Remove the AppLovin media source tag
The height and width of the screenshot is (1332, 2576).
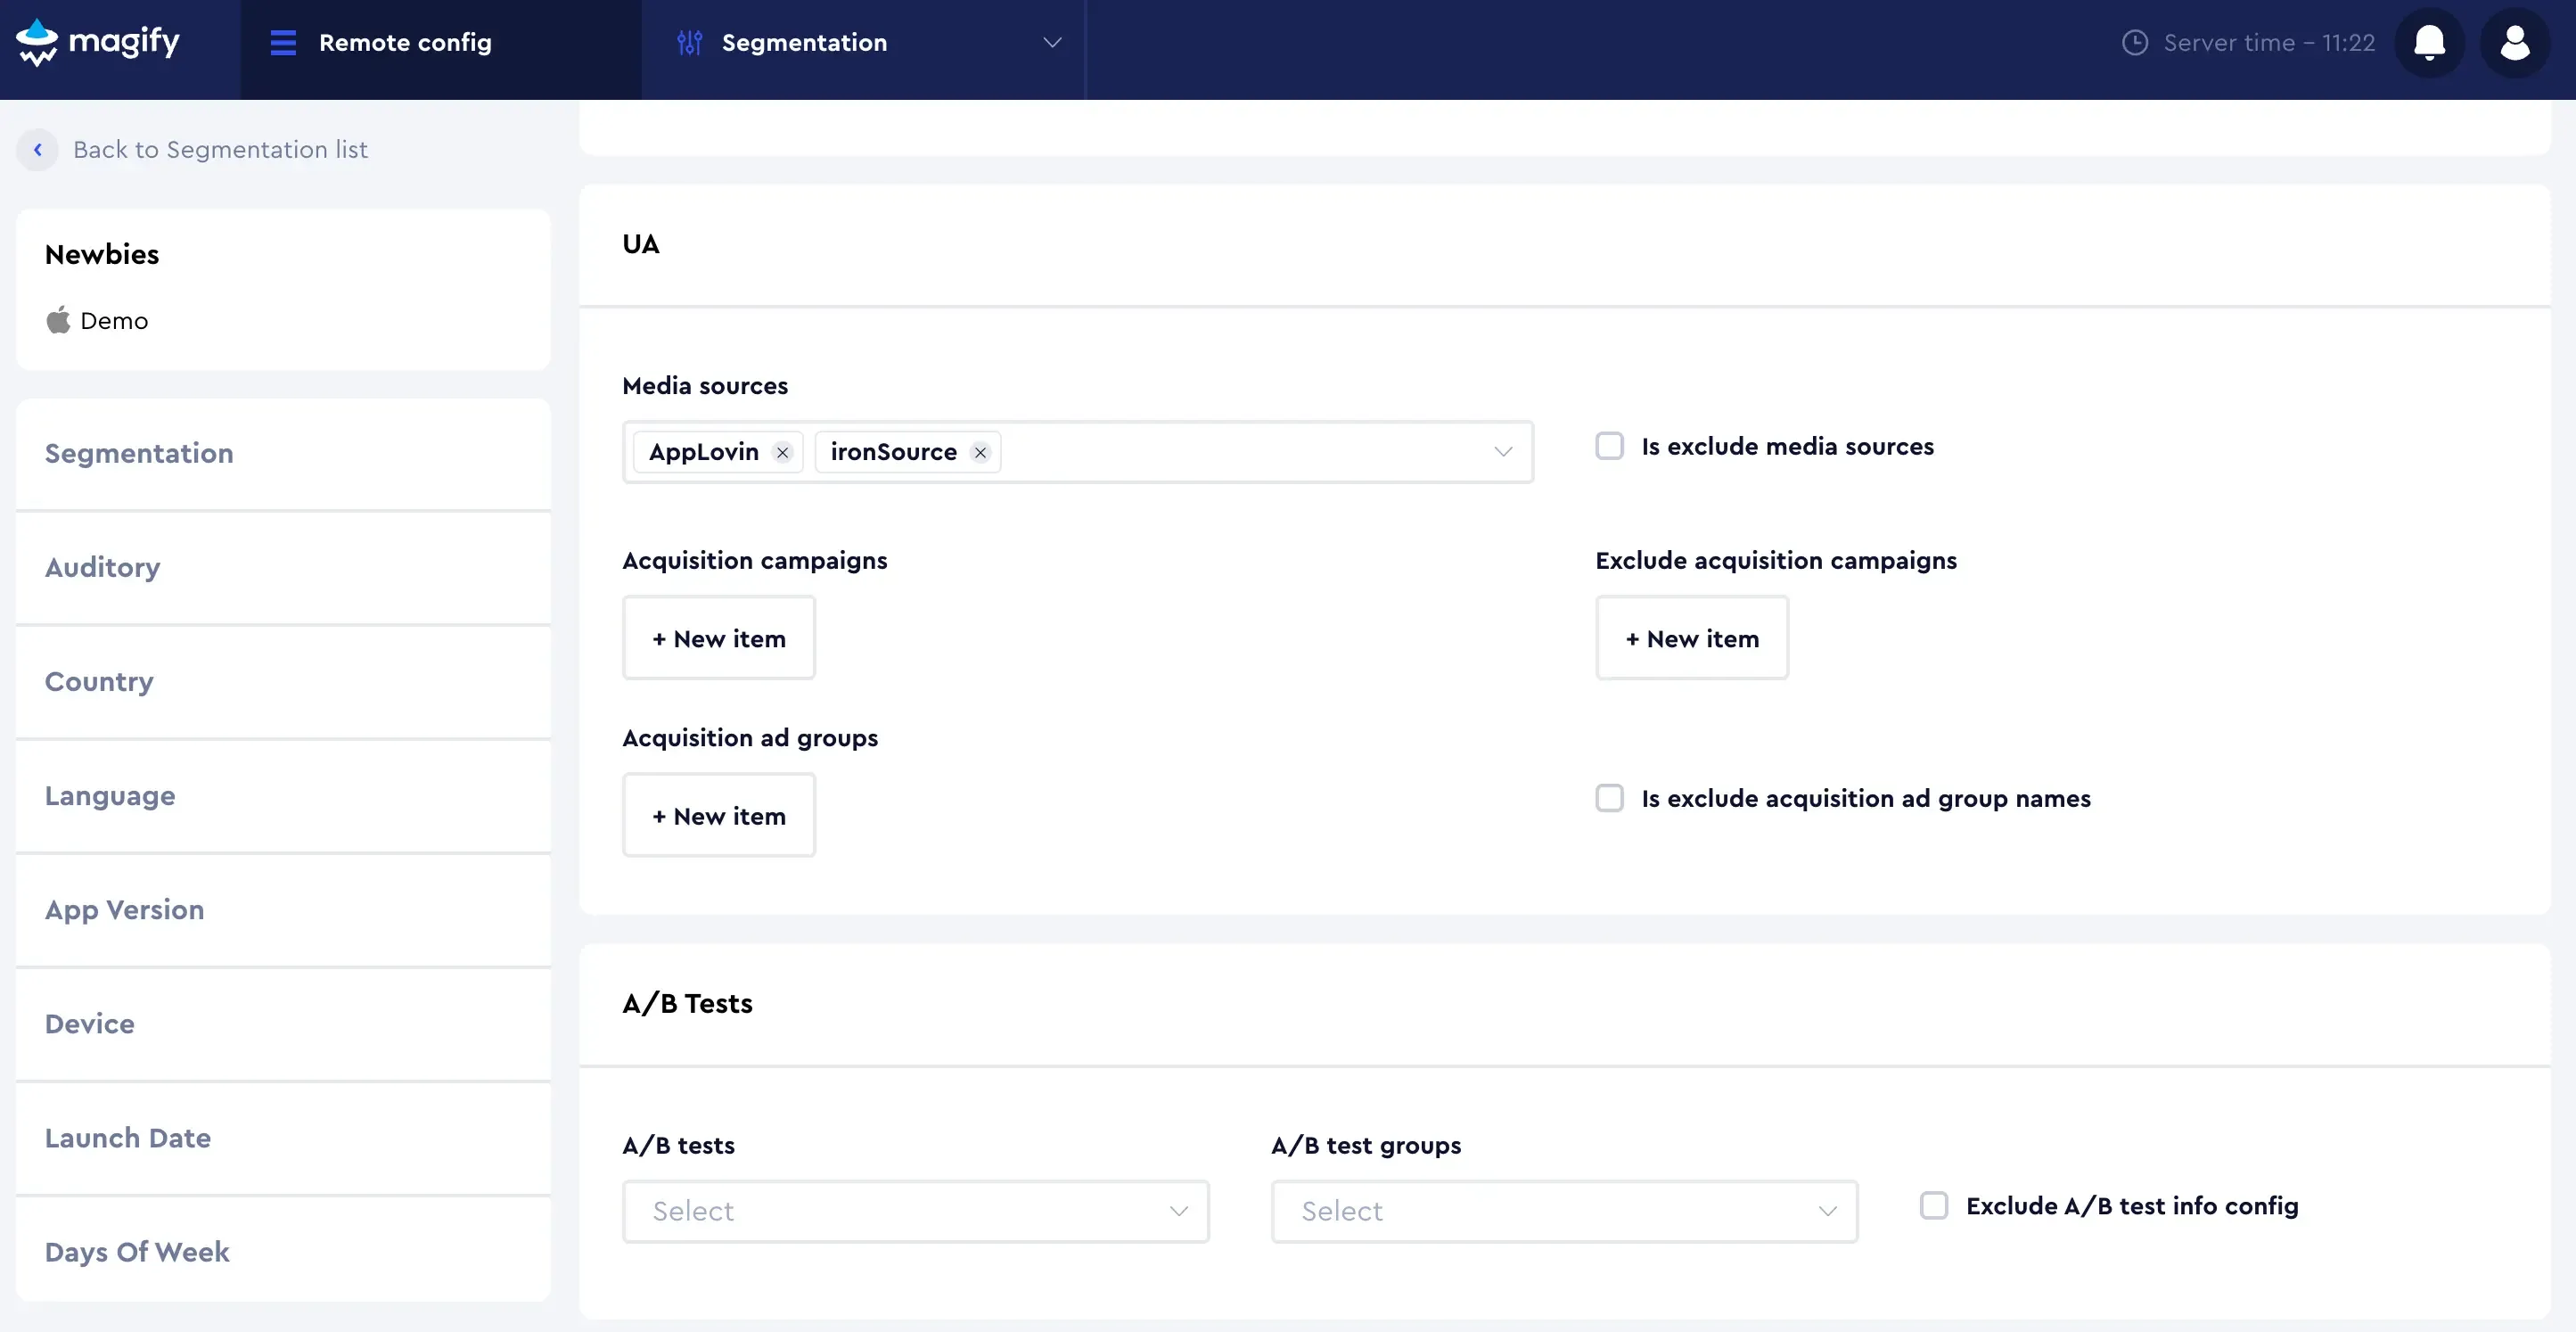point(783,453)
